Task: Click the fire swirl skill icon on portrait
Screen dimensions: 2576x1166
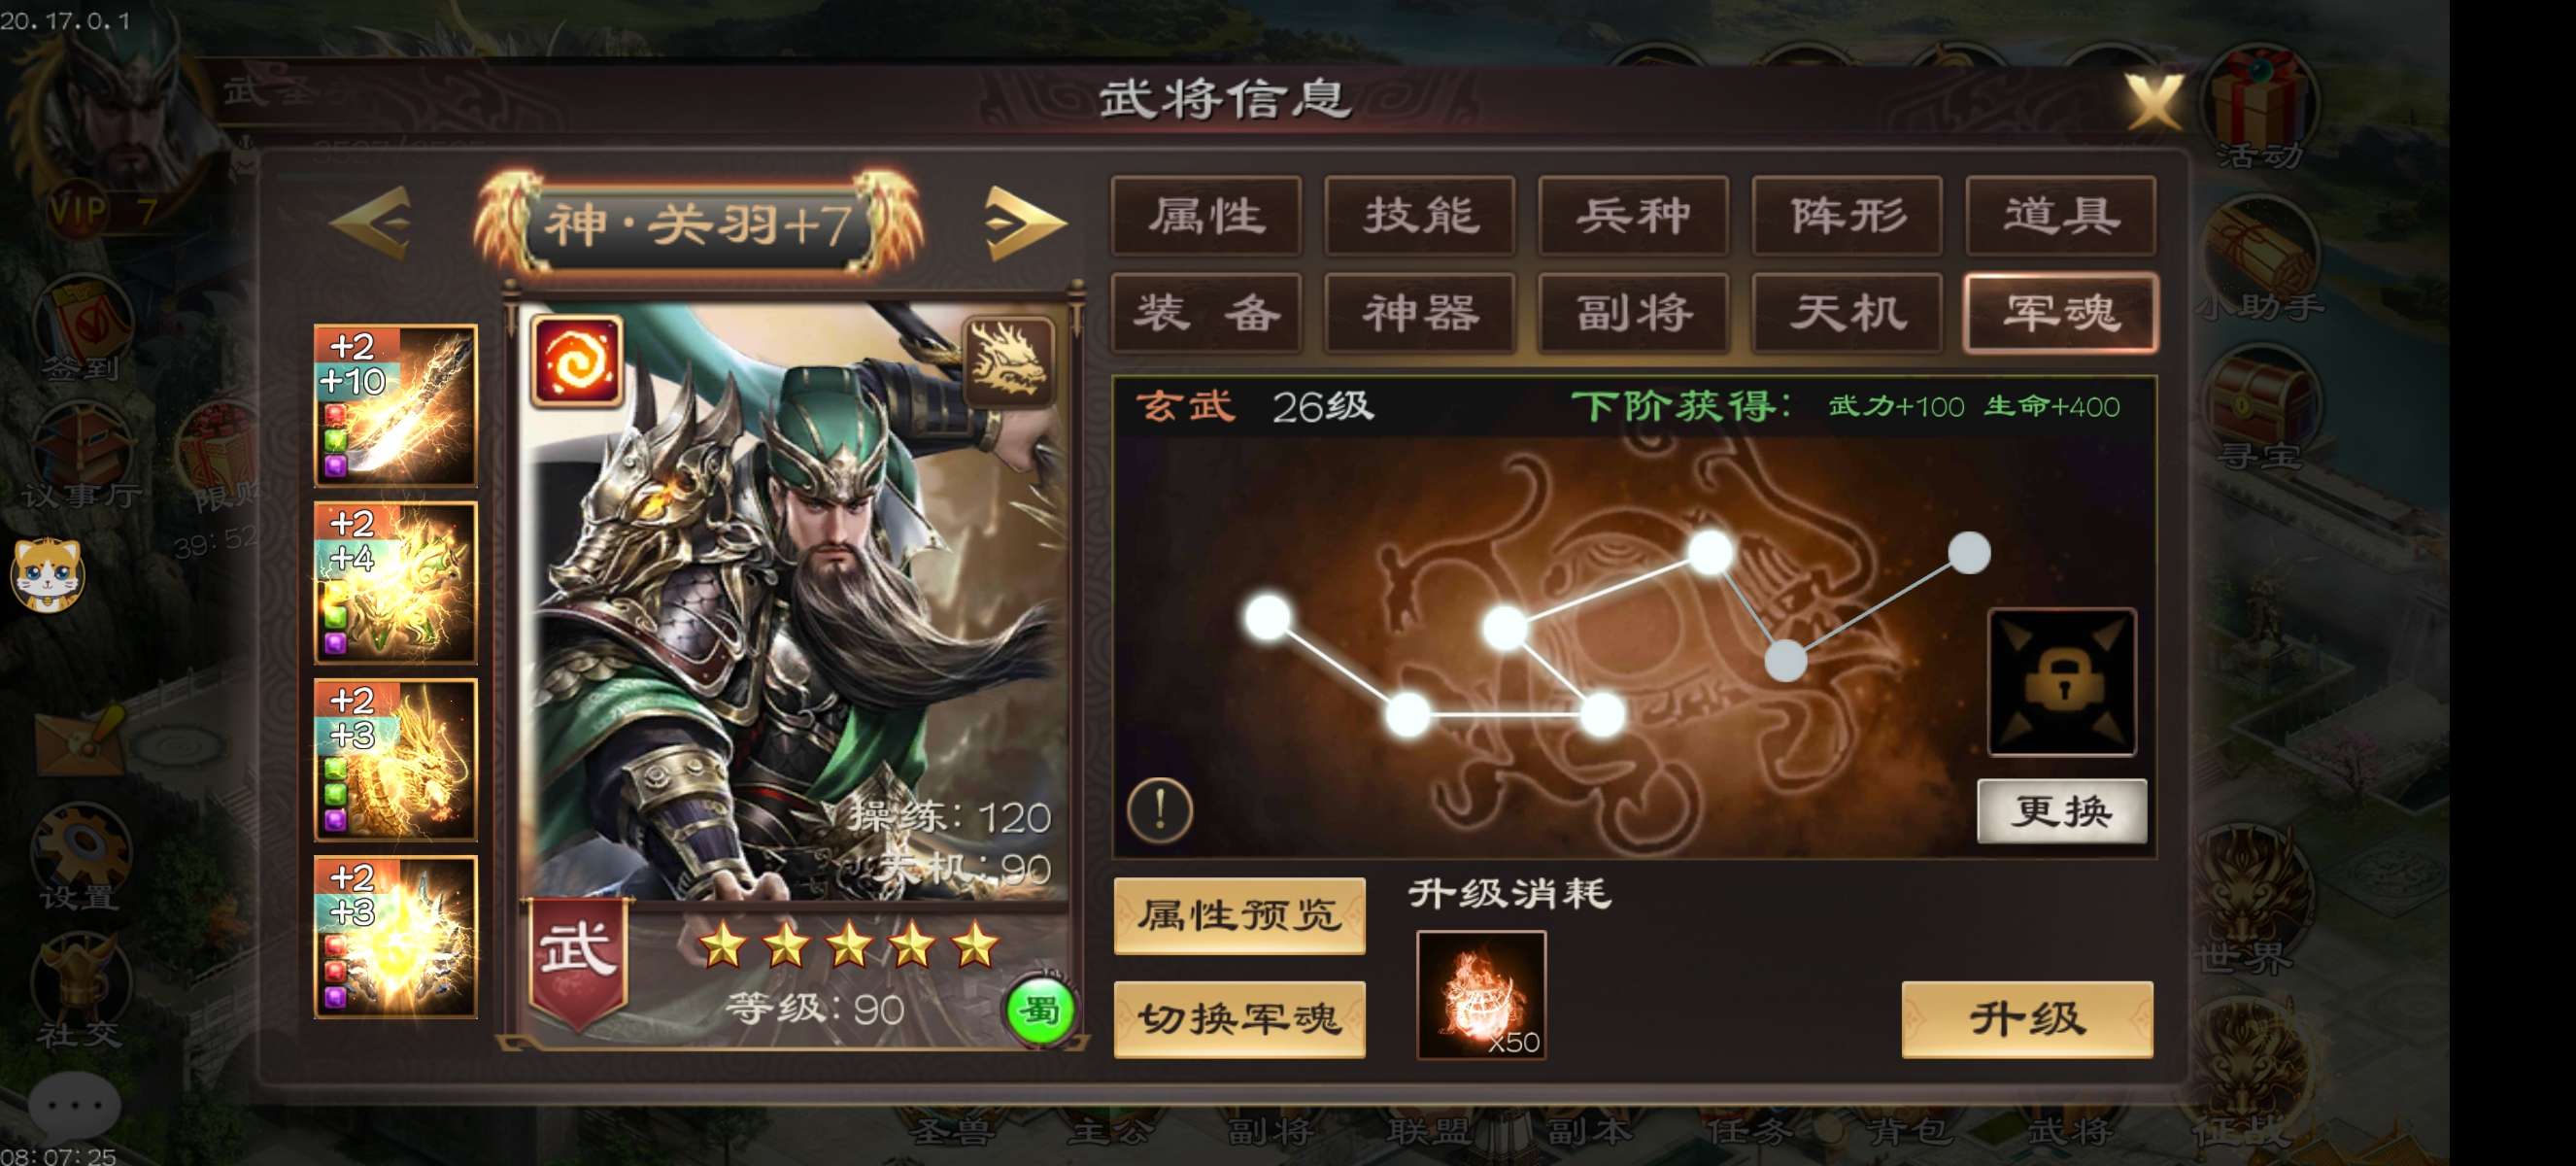Action: tap(577, 361)
